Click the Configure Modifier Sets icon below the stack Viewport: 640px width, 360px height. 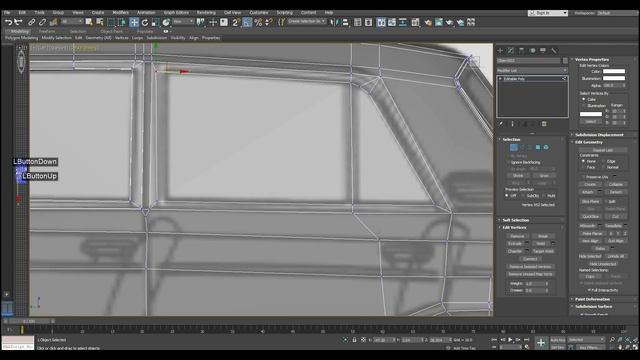pyautogui.click(x=544, y=124)
